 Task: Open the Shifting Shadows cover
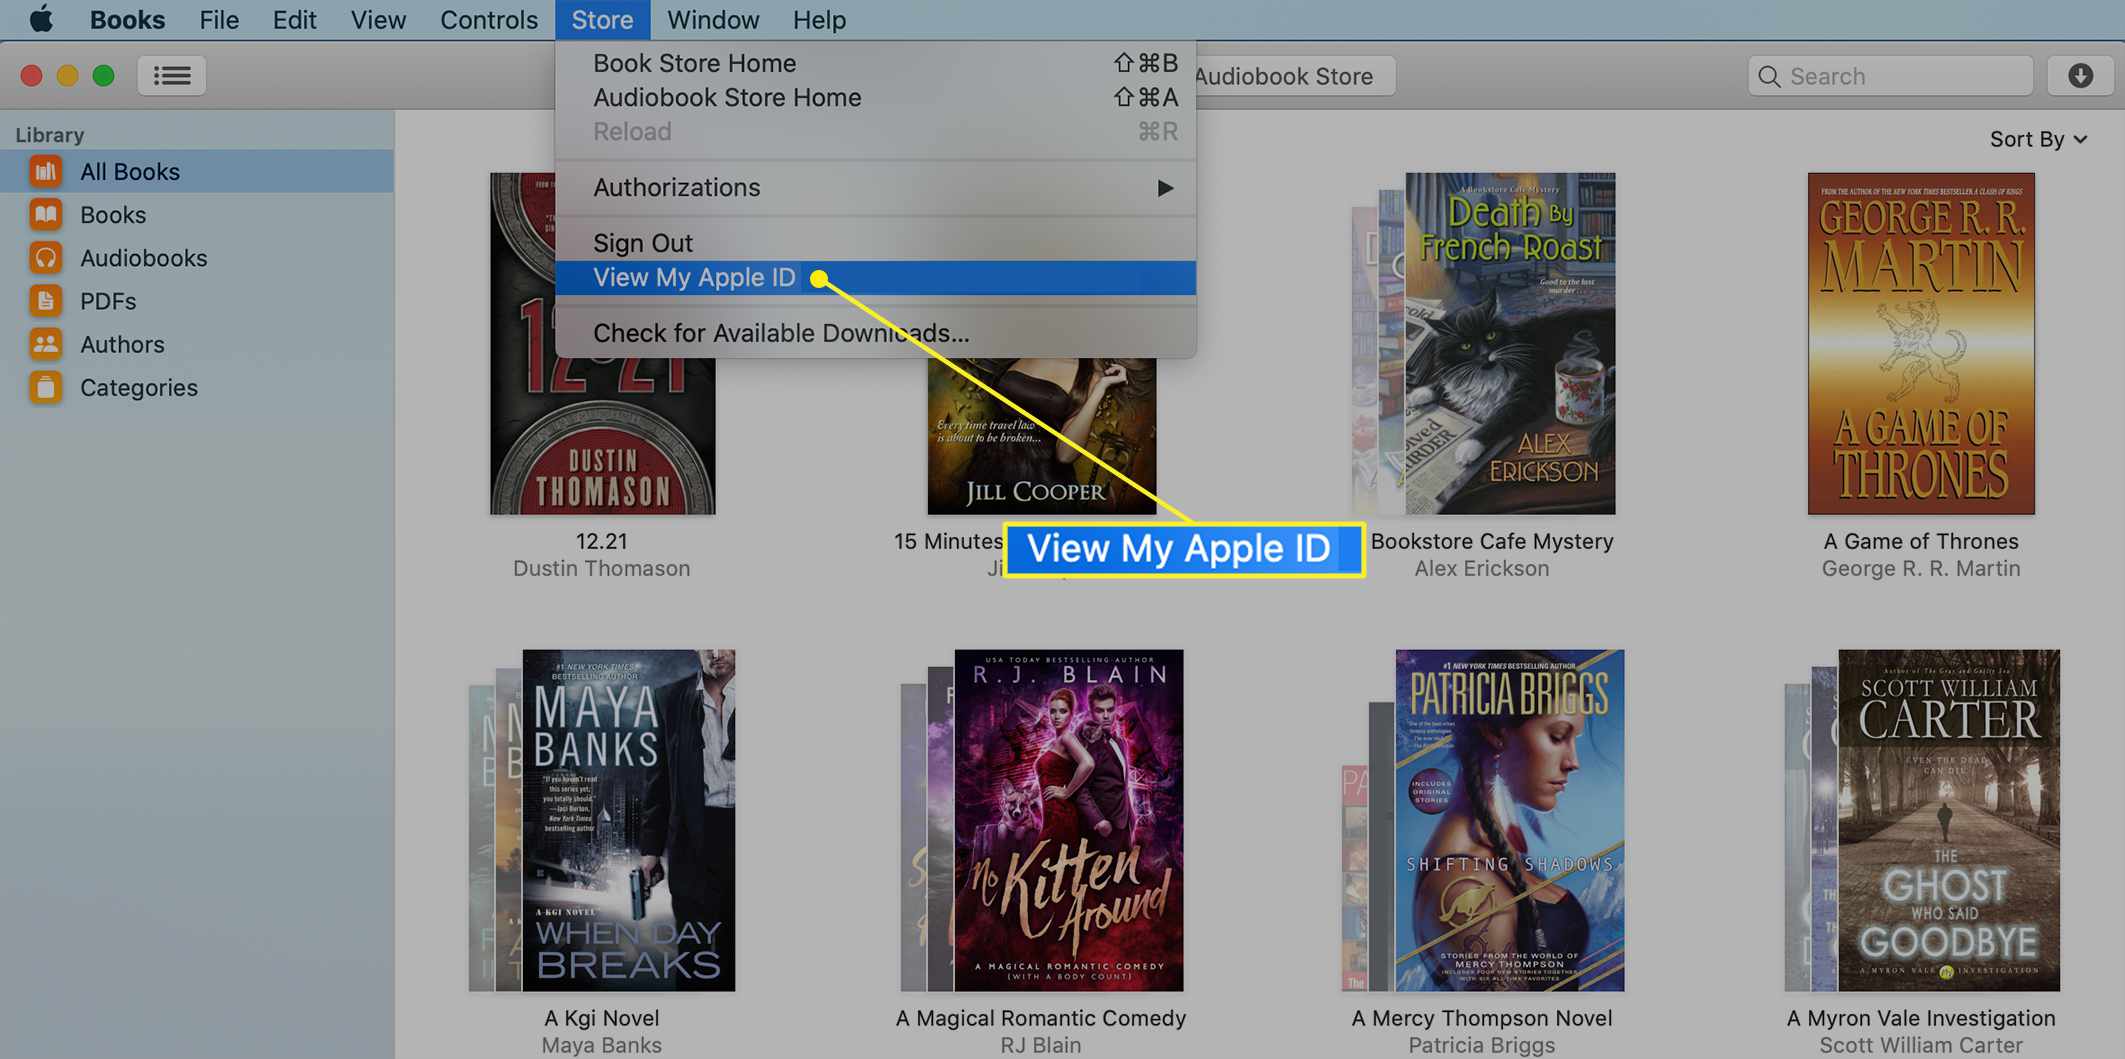click(1509, 820)
